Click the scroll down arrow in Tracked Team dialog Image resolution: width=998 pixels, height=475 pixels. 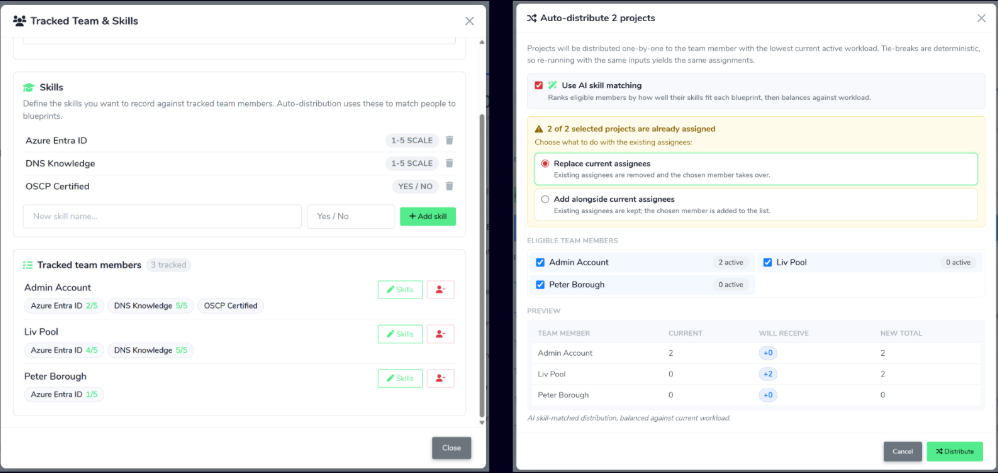click(x=482, y=423)
